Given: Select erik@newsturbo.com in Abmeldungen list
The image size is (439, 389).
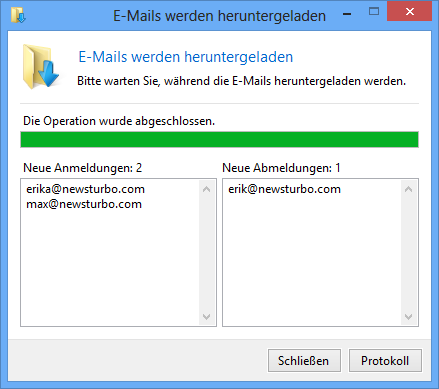Looking at the screenshot, I should [284, 189].
